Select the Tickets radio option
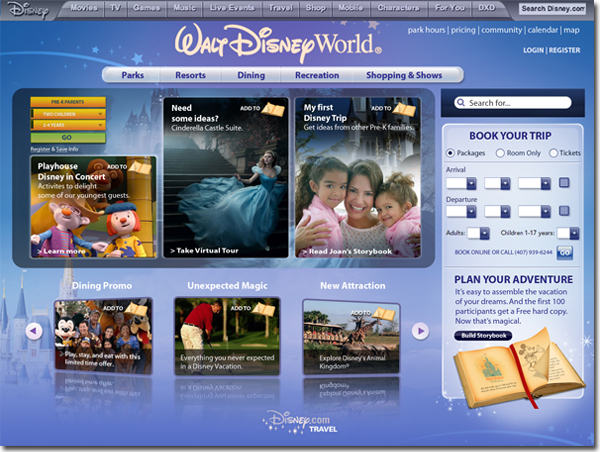 553,153
